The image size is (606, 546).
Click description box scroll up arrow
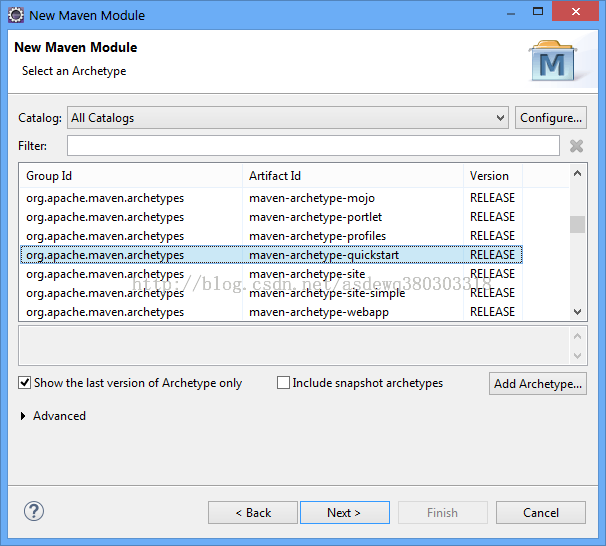point(577,336)
